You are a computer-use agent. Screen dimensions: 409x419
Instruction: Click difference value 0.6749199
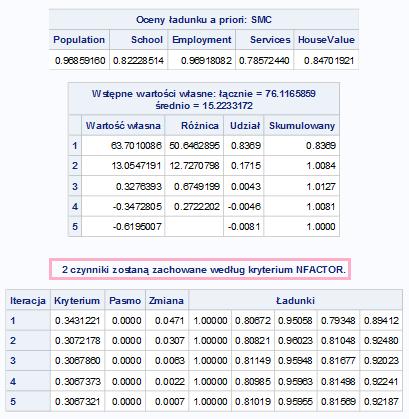coord(197,186)
